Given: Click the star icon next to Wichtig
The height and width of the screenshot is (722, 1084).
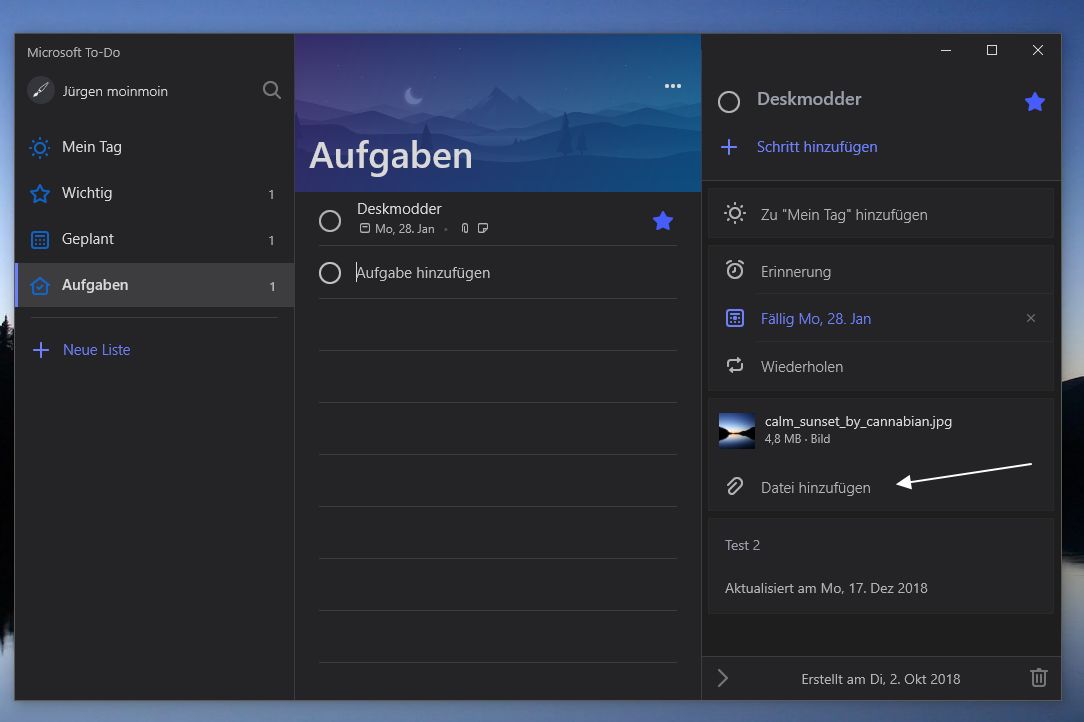Looking at the screenshot, I should 40,194.
